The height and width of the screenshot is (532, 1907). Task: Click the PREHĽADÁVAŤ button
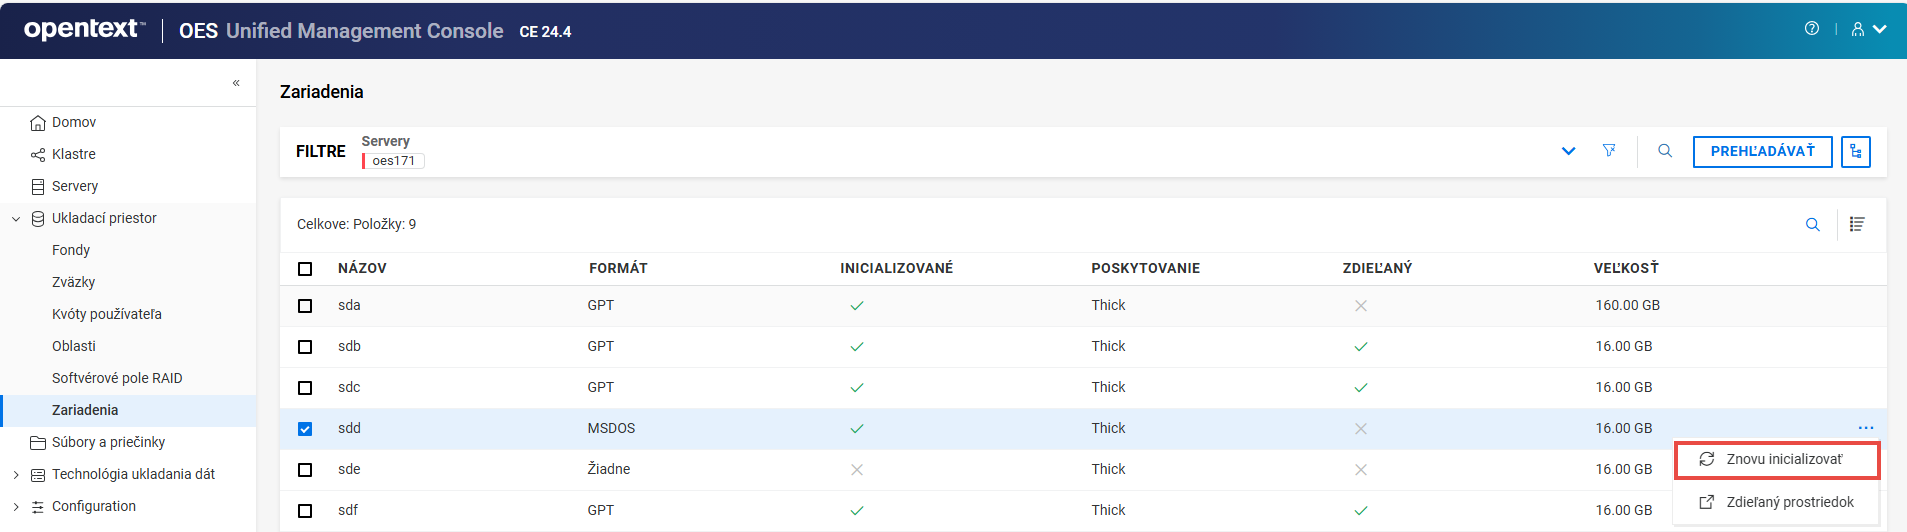coord(1762,151)
